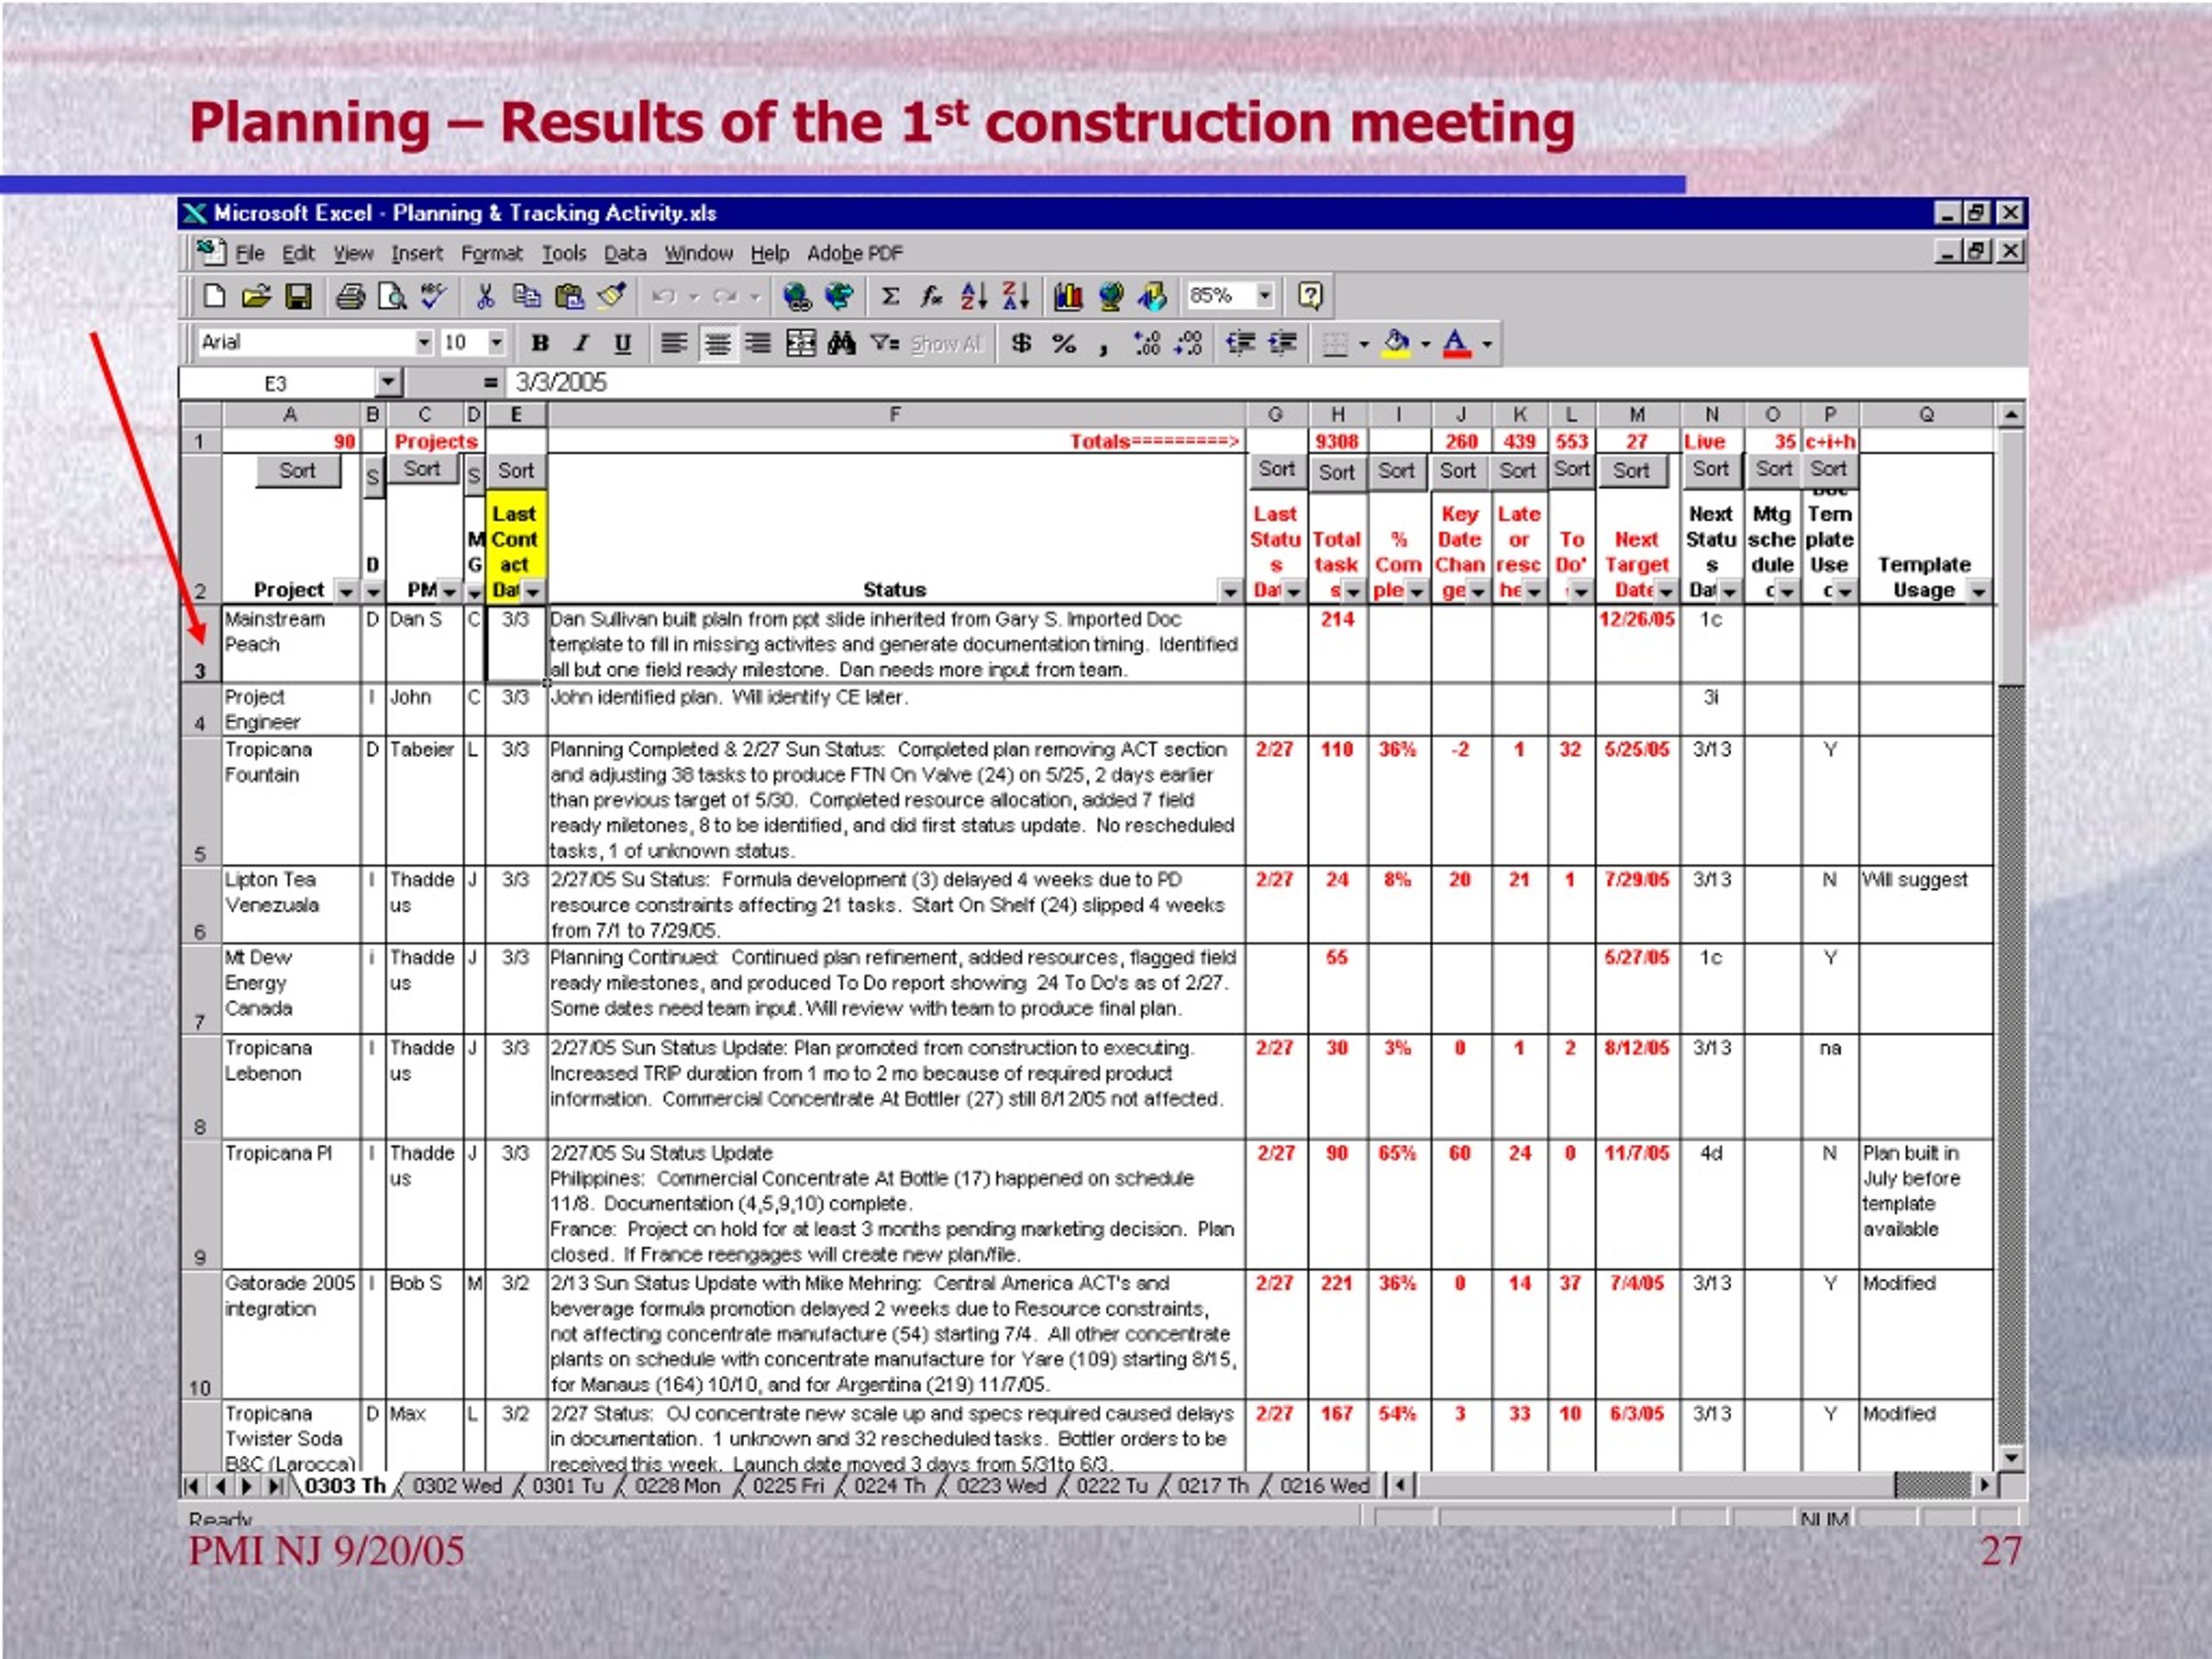
Task: Toggle Align Left
Action: (675, 344)
